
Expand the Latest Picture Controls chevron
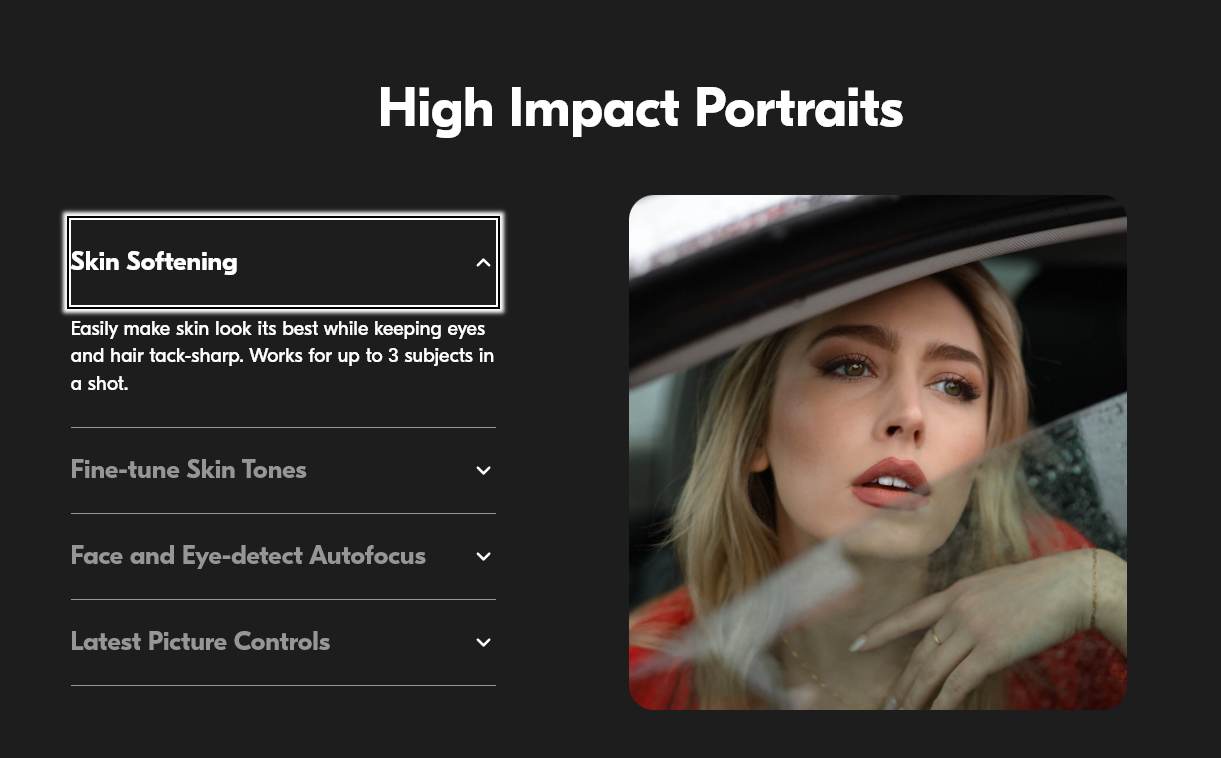tap(483, 643)
